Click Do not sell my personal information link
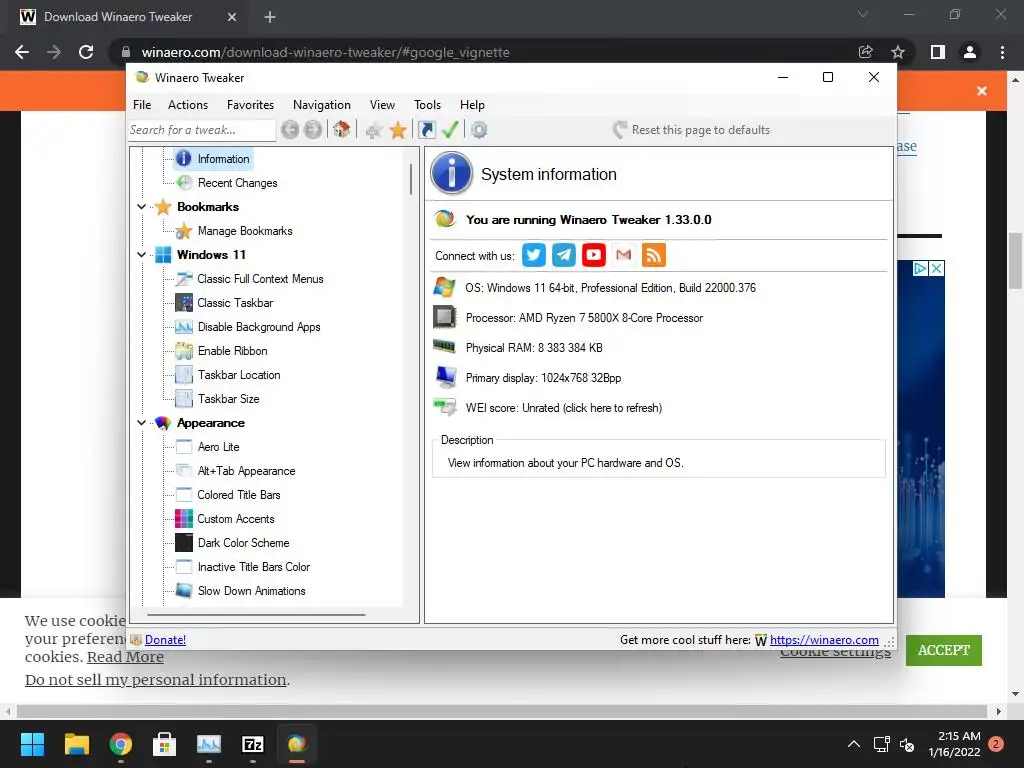This screenshot has height=768, width=1024. point(155,680)
